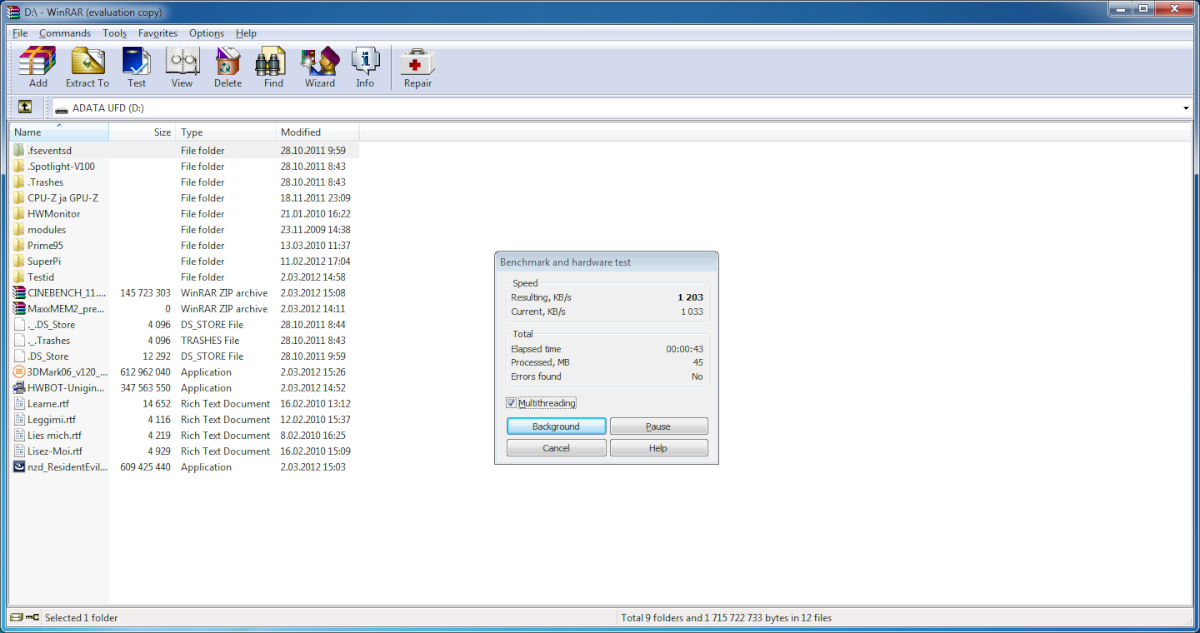Screen dimensions: 1200x633
Task: Click the 18.11.2011 23:09 modified date
Action: (315, 198)
